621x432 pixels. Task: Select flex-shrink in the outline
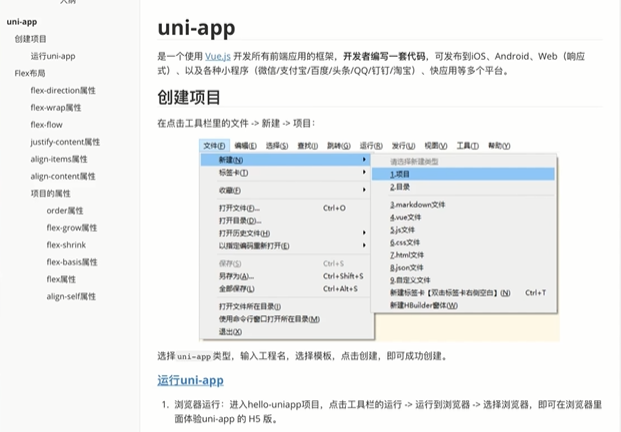tap(66, 245)
